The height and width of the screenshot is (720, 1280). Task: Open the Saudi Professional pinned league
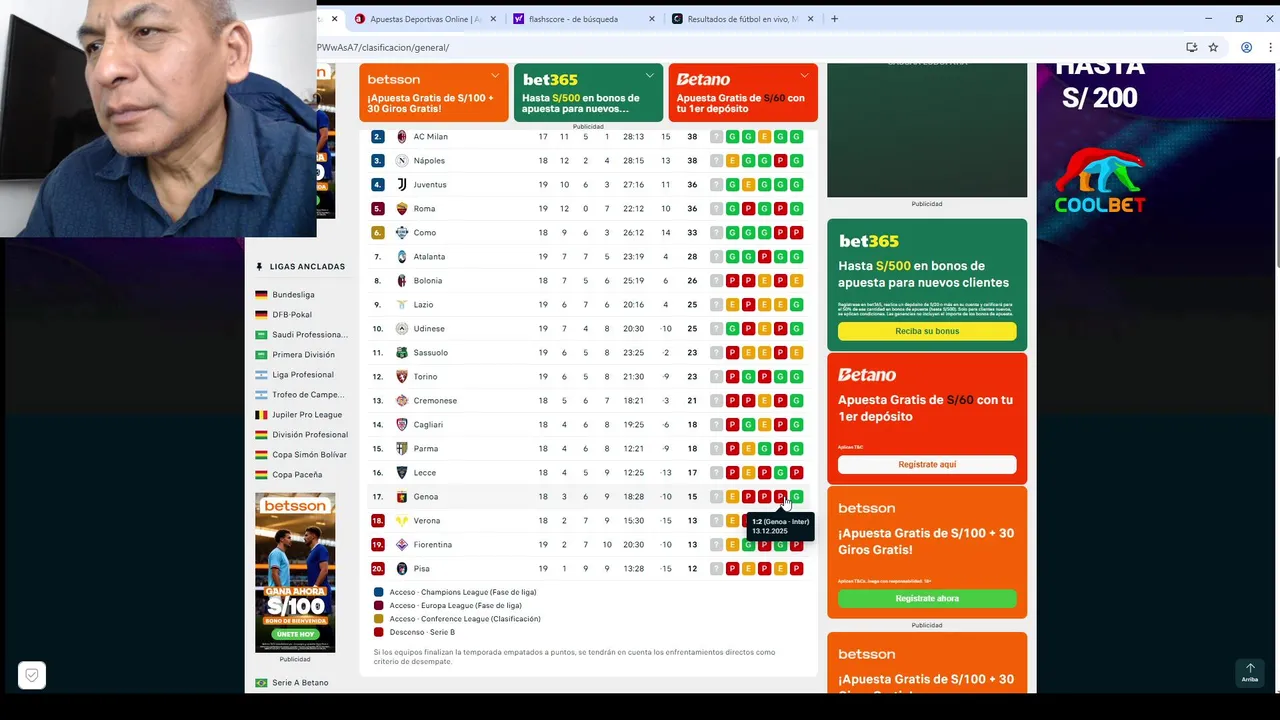point(310,335)
